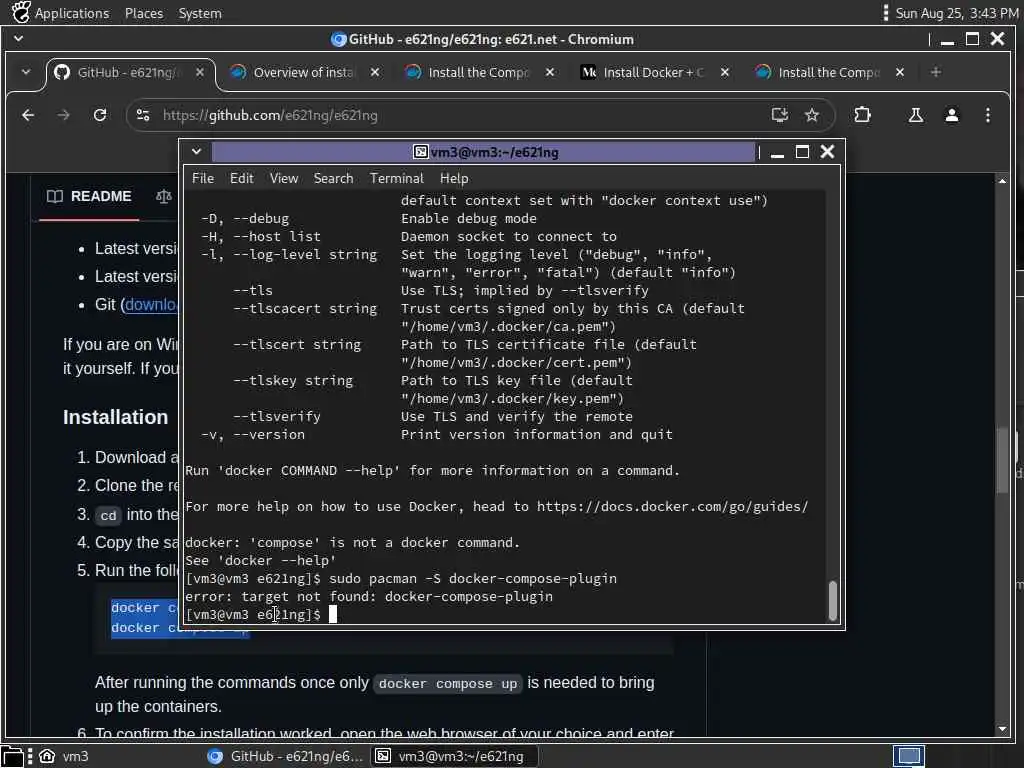Switch to vm3@vm3 terminal taskbar entry

point(453,756)
